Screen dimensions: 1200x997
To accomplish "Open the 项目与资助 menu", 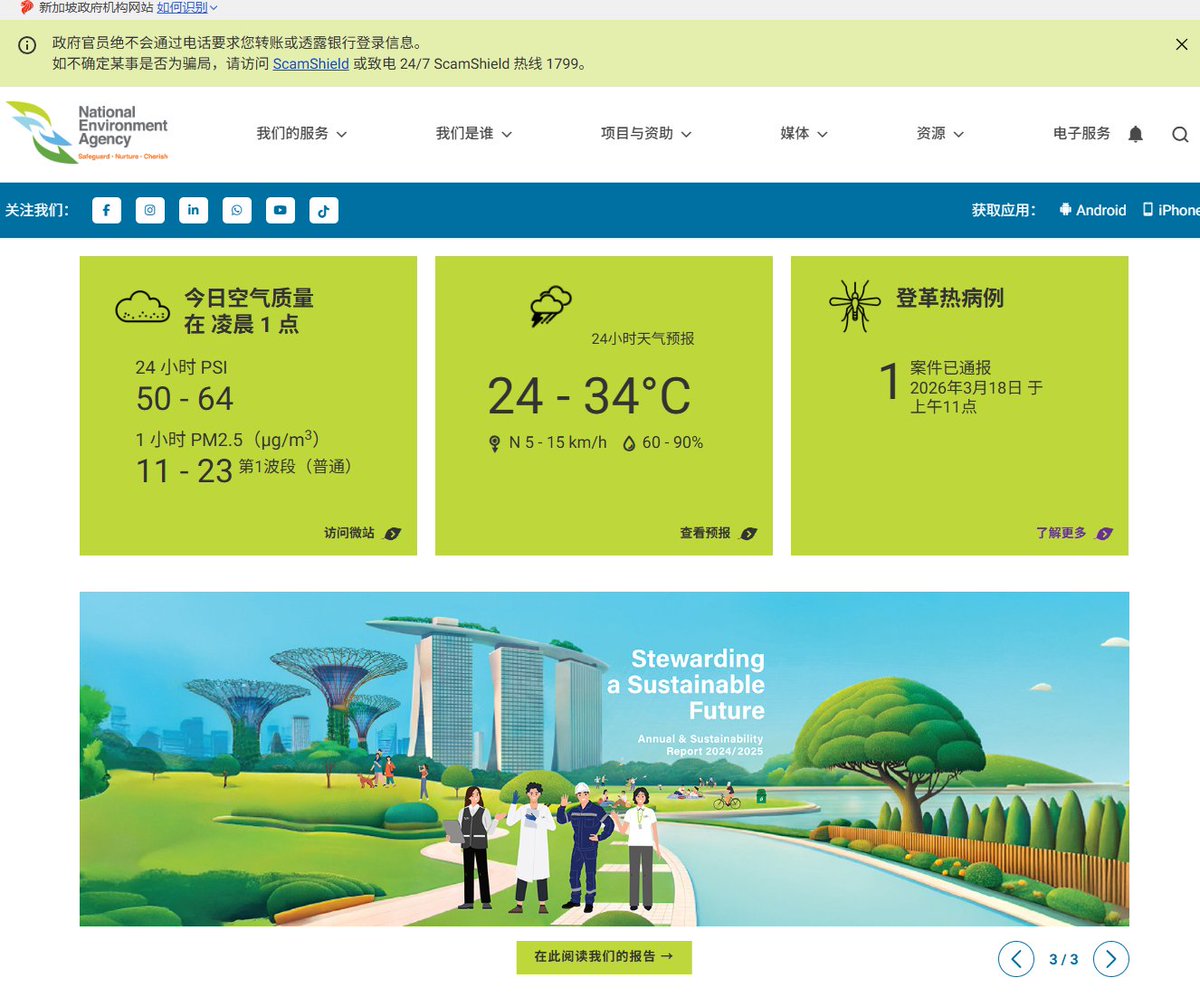I will (646, 133).
